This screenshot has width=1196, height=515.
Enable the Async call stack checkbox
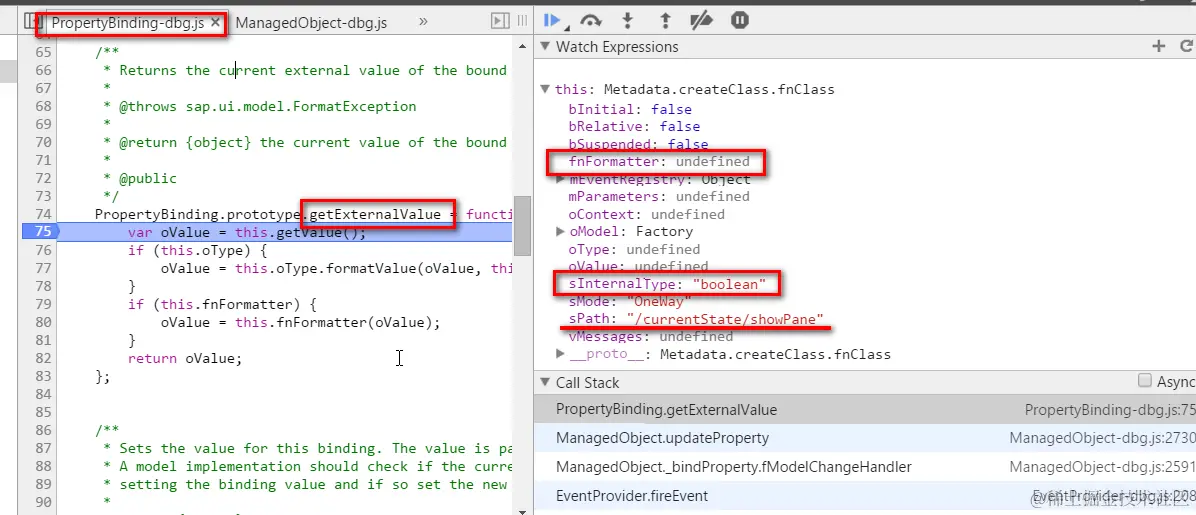[x=1144, y=381]
